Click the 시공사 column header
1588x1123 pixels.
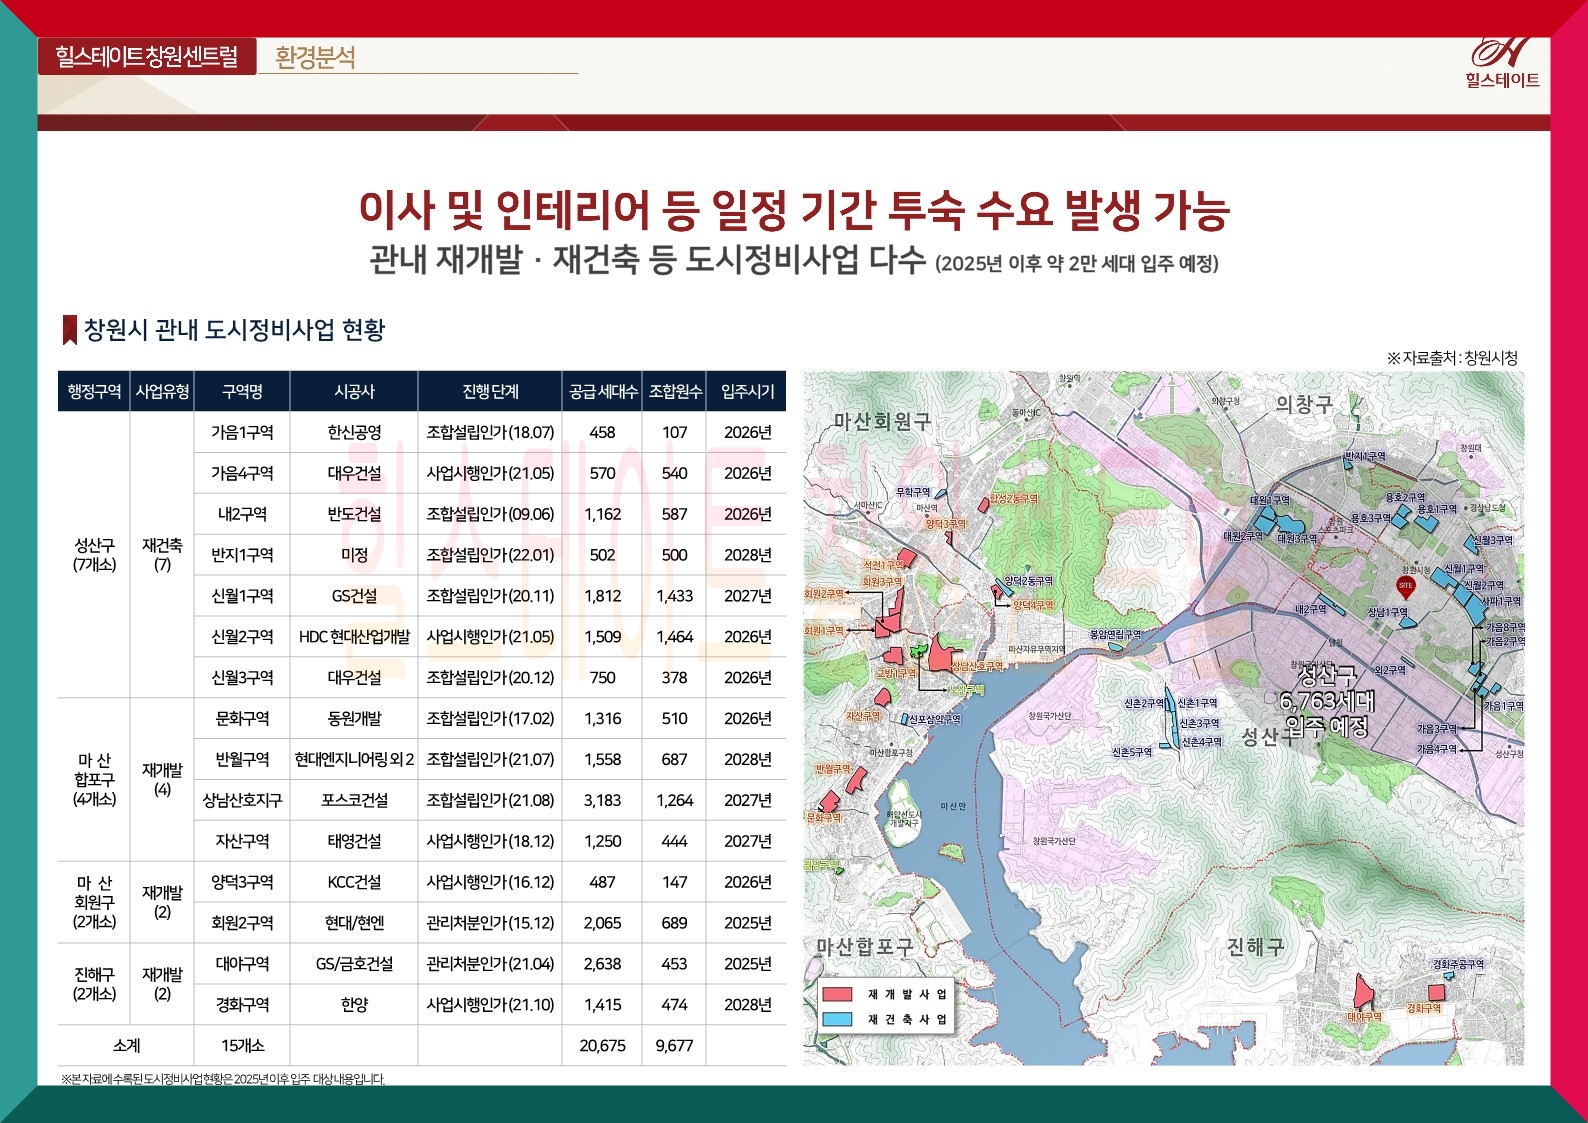pyautogui.click(x=354, y=391)
